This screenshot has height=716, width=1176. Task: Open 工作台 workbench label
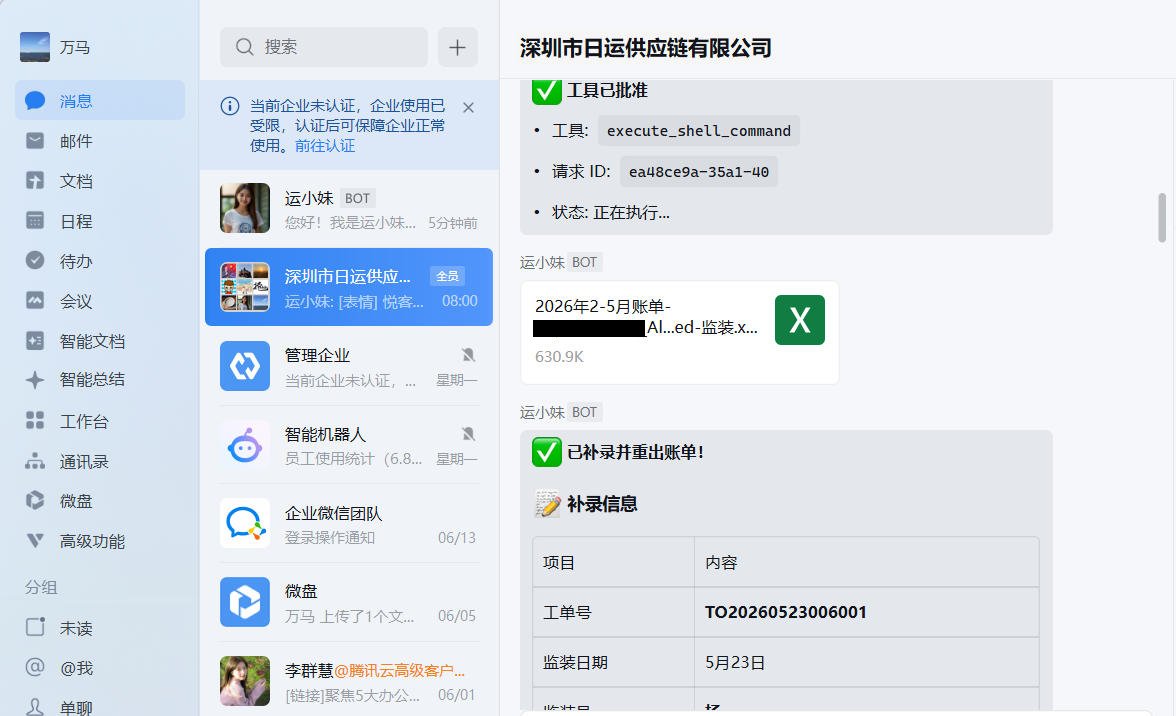pos(84,421)
